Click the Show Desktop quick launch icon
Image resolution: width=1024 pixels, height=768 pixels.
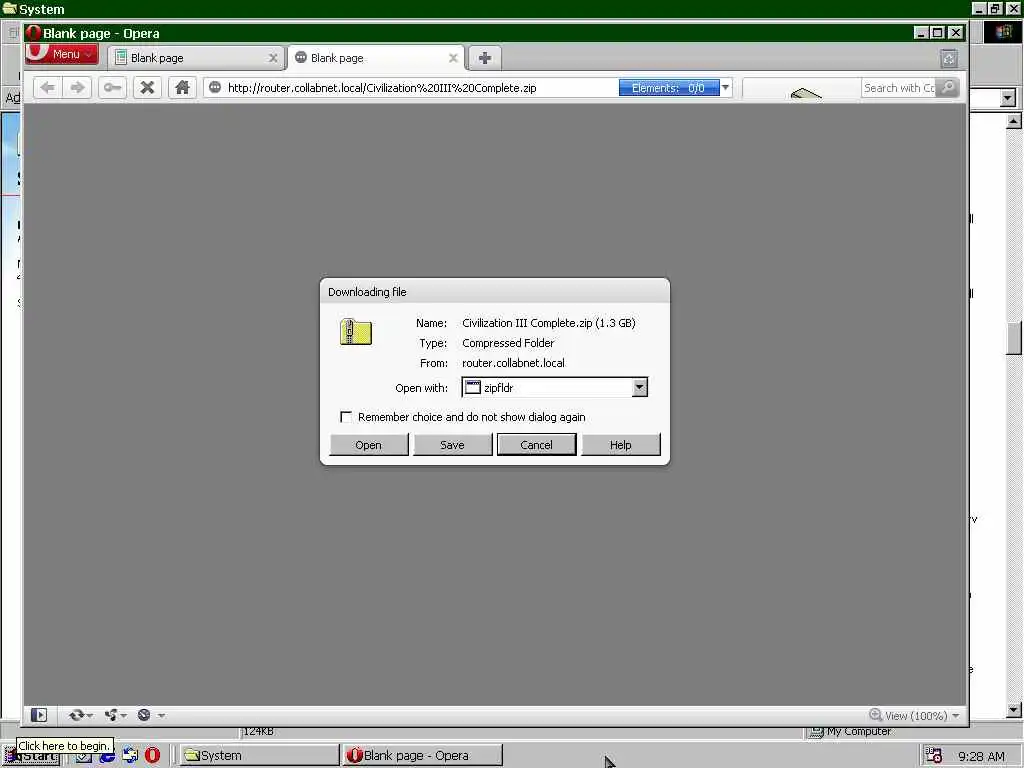83,756
